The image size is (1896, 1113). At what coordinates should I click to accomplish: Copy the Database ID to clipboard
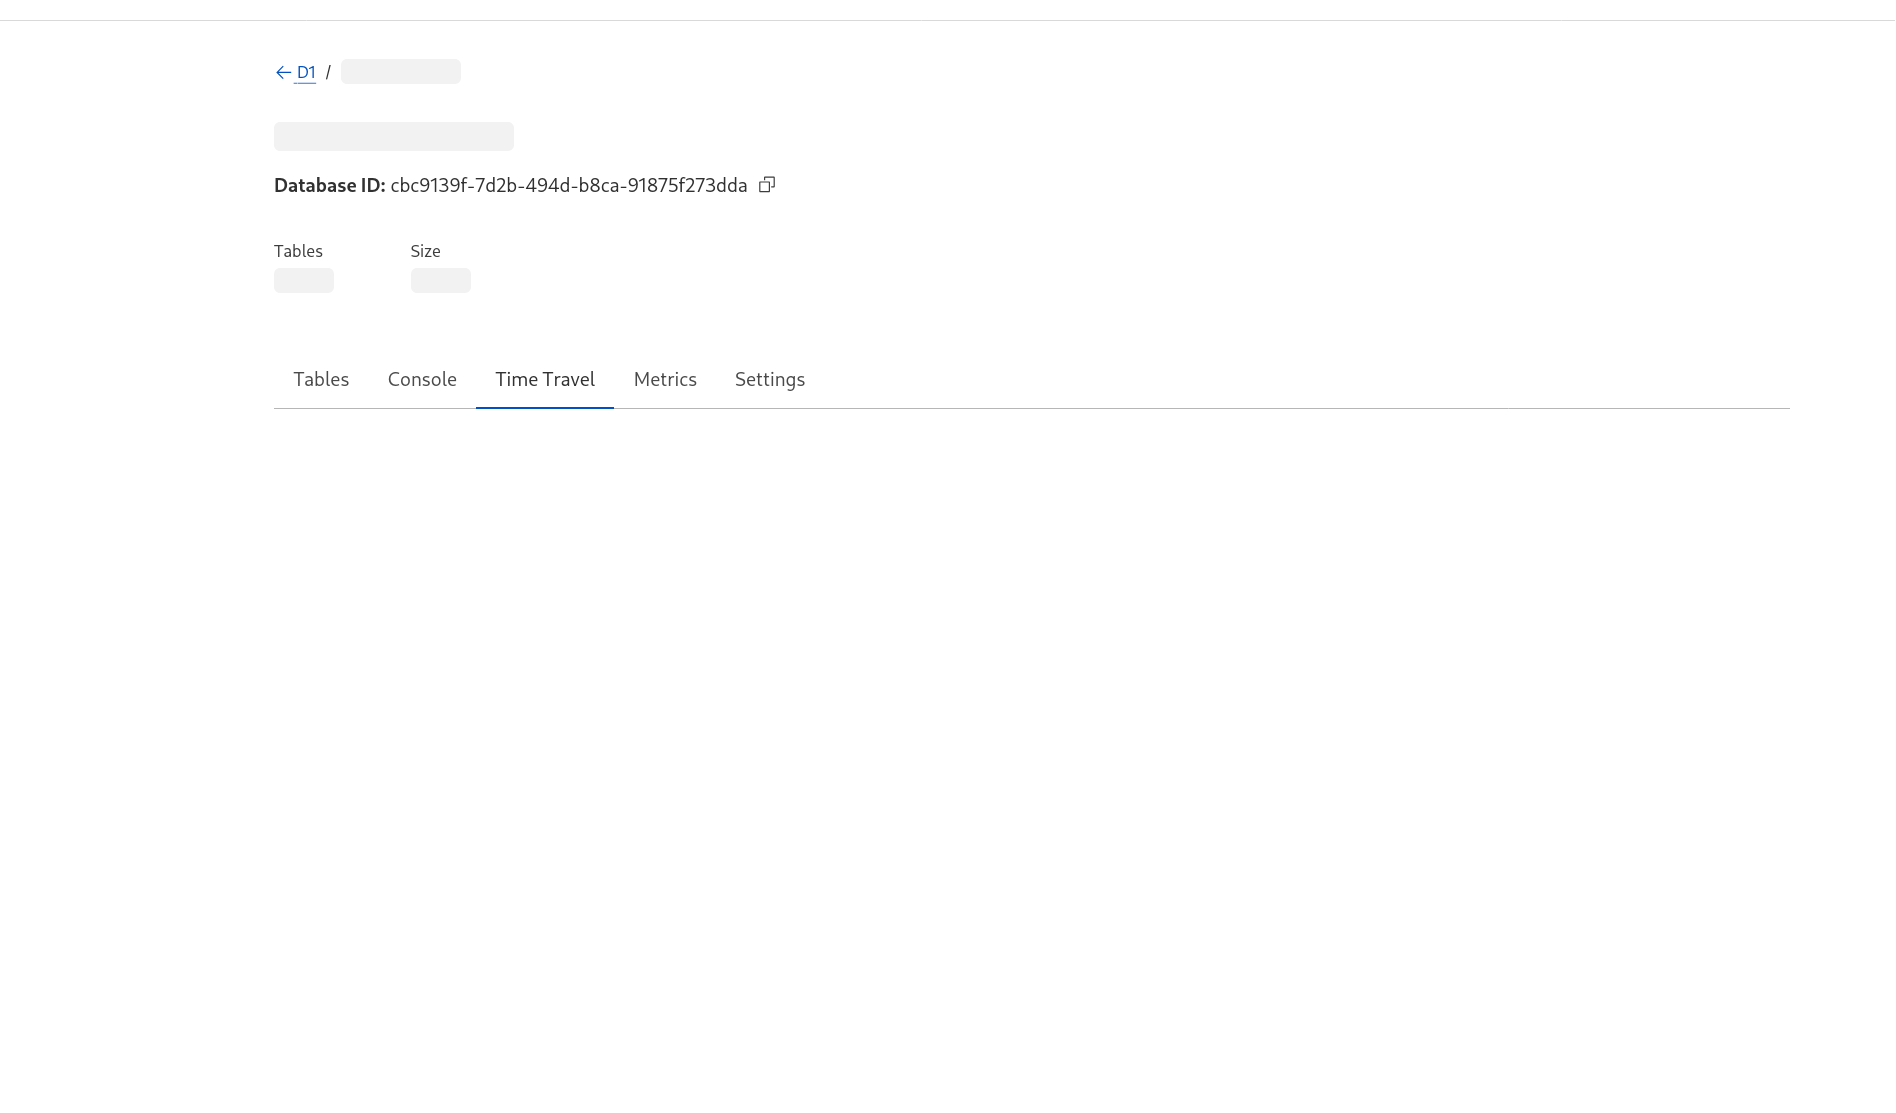pos(767,185)
